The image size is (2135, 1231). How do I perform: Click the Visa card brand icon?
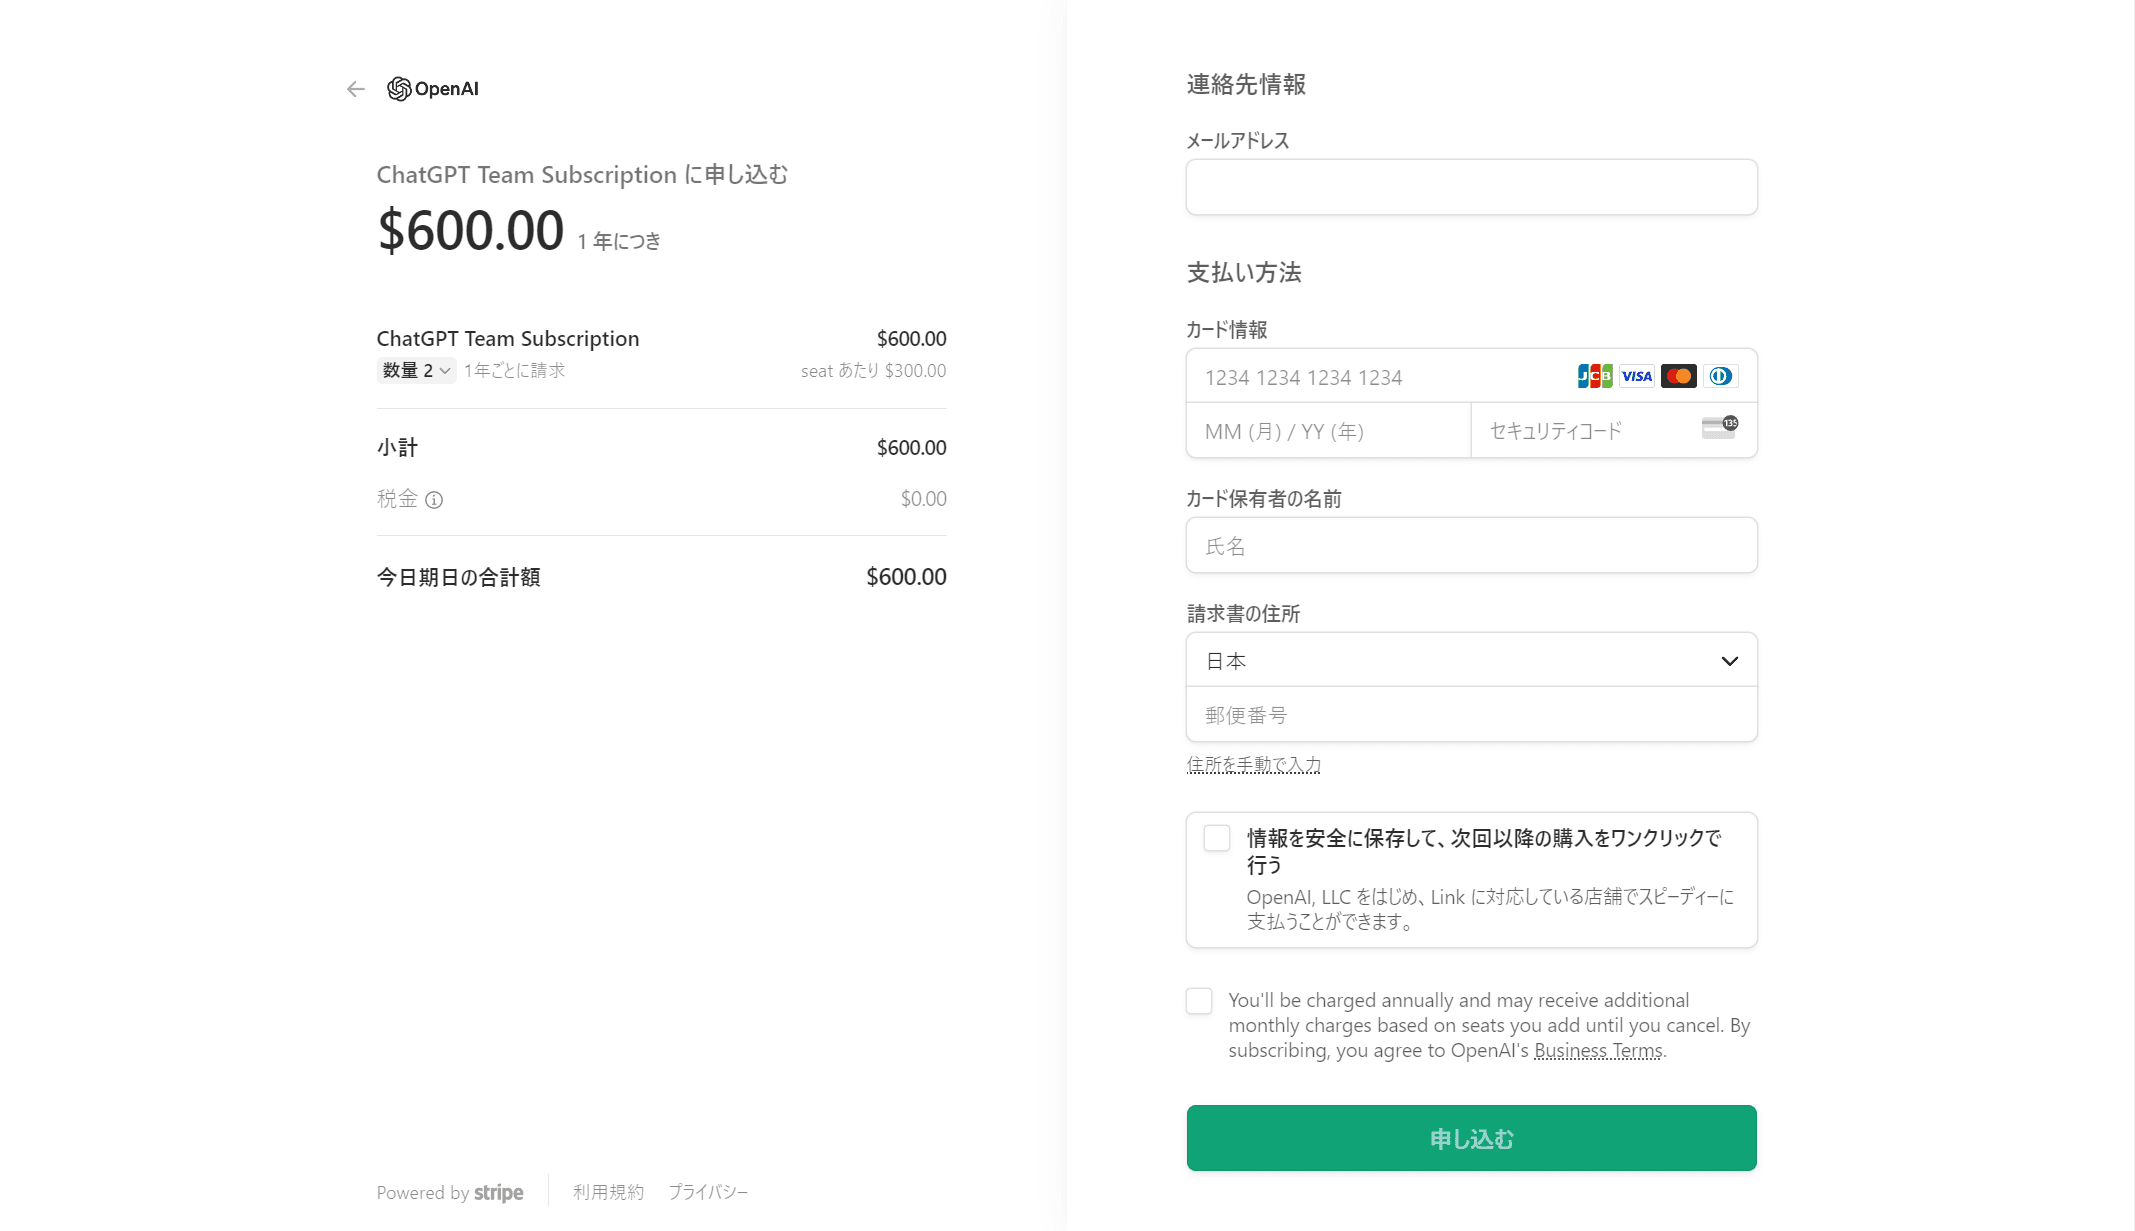click(1637, 376)
